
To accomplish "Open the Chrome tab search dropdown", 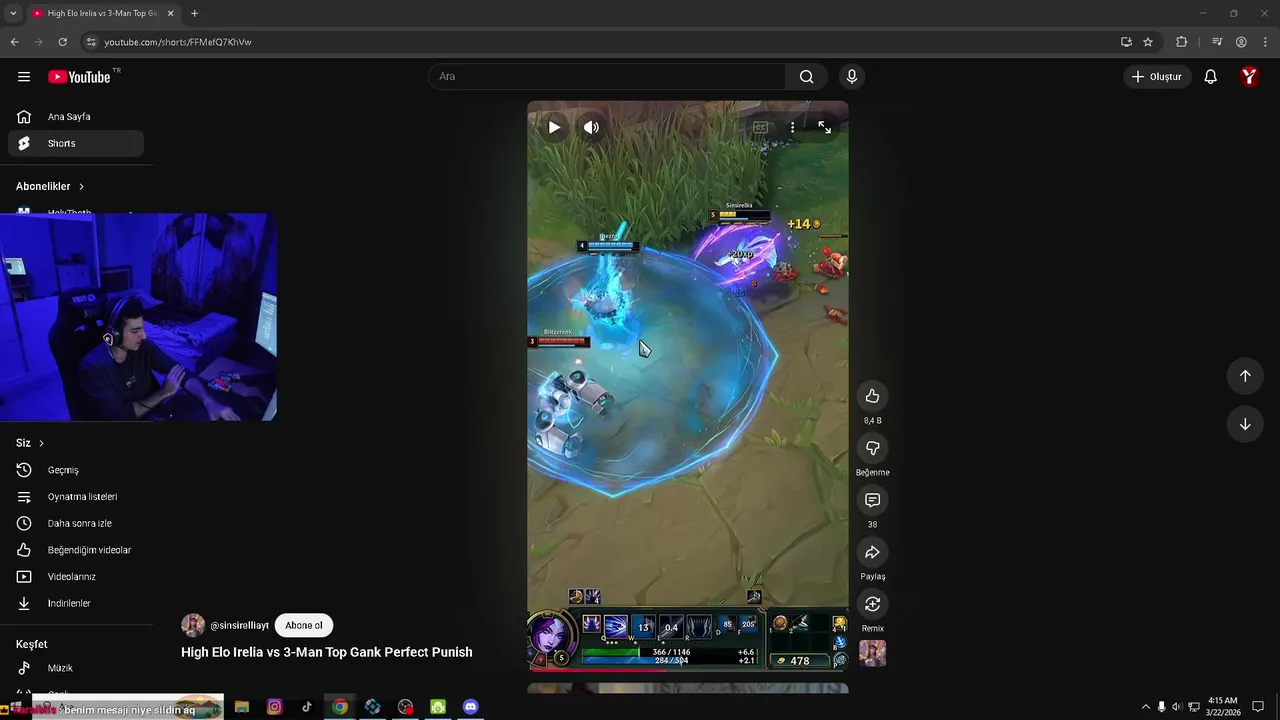I will click(x=12, y=13).
